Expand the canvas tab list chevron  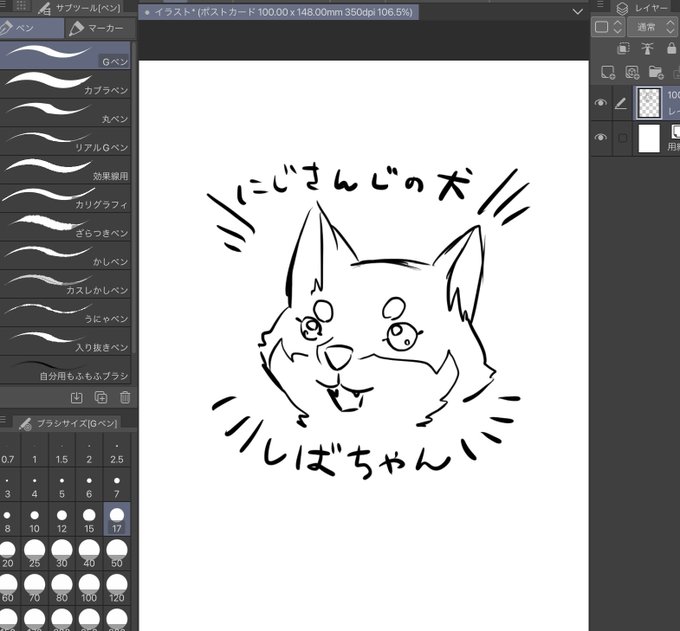578,12
